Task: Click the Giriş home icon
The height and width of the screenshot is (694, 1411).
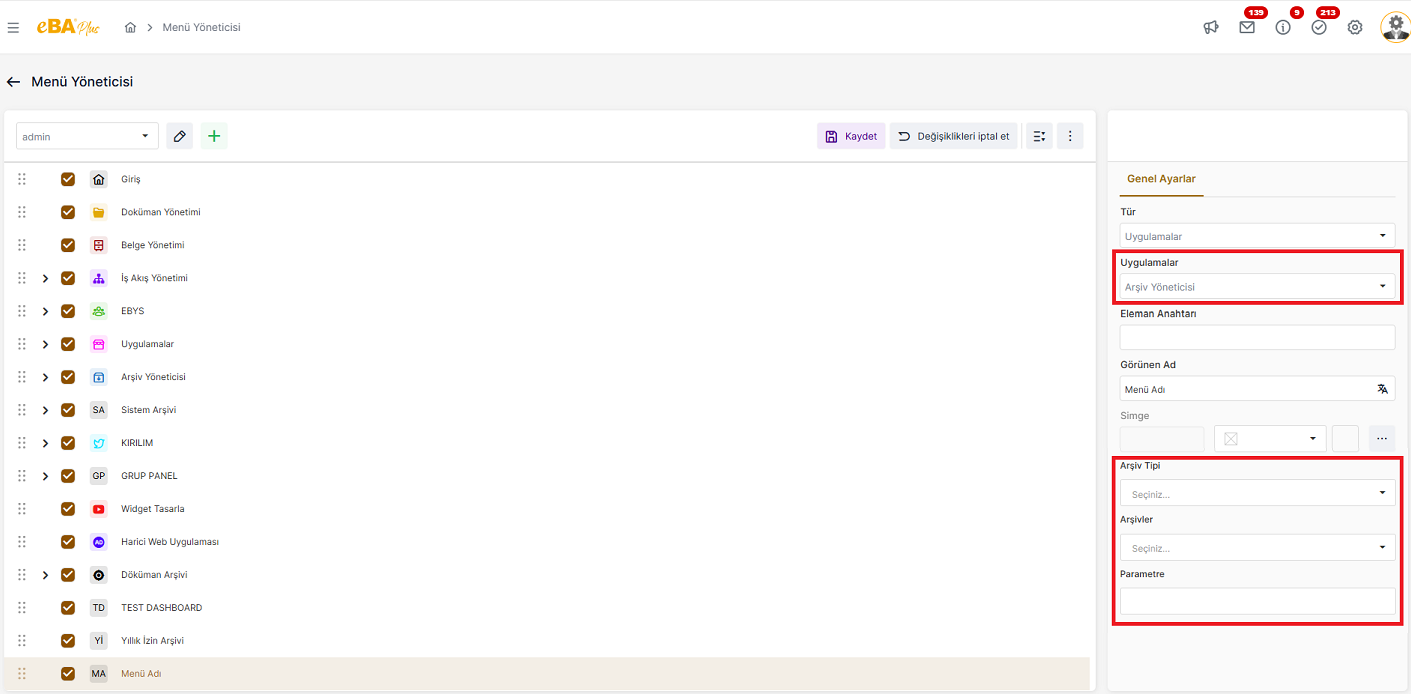Action: coord(98,179)
